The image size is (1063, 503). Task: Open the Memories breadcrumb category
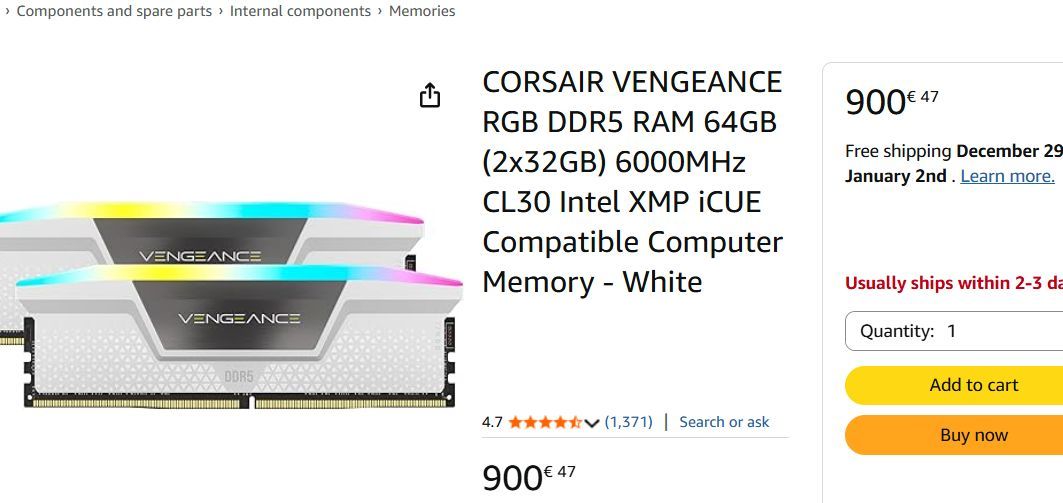pyautogui.click(x=422, y=11)
